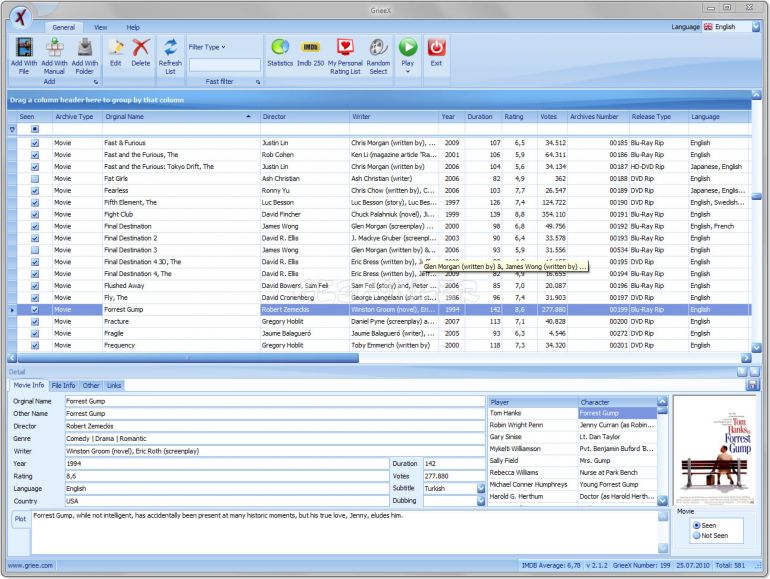Click the horizontal scroll left arrow of the grid
Image resolution: width=770 pixels, height=579 pixels.
point(13,358)
